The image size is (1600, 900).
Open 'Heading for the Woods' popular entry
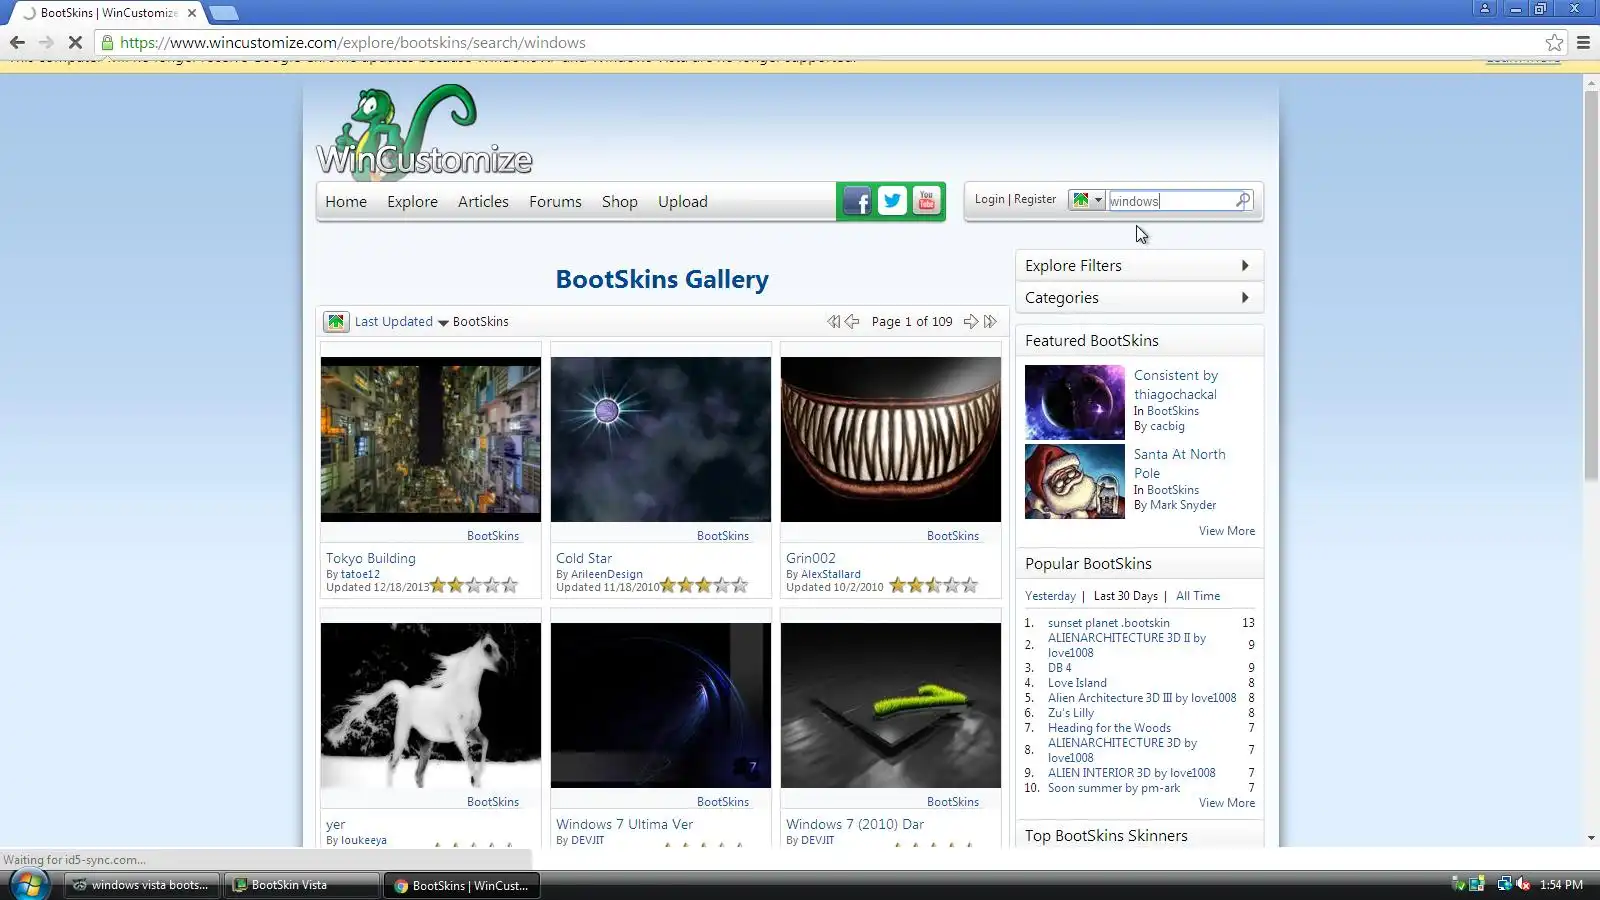click(1109, 728)
